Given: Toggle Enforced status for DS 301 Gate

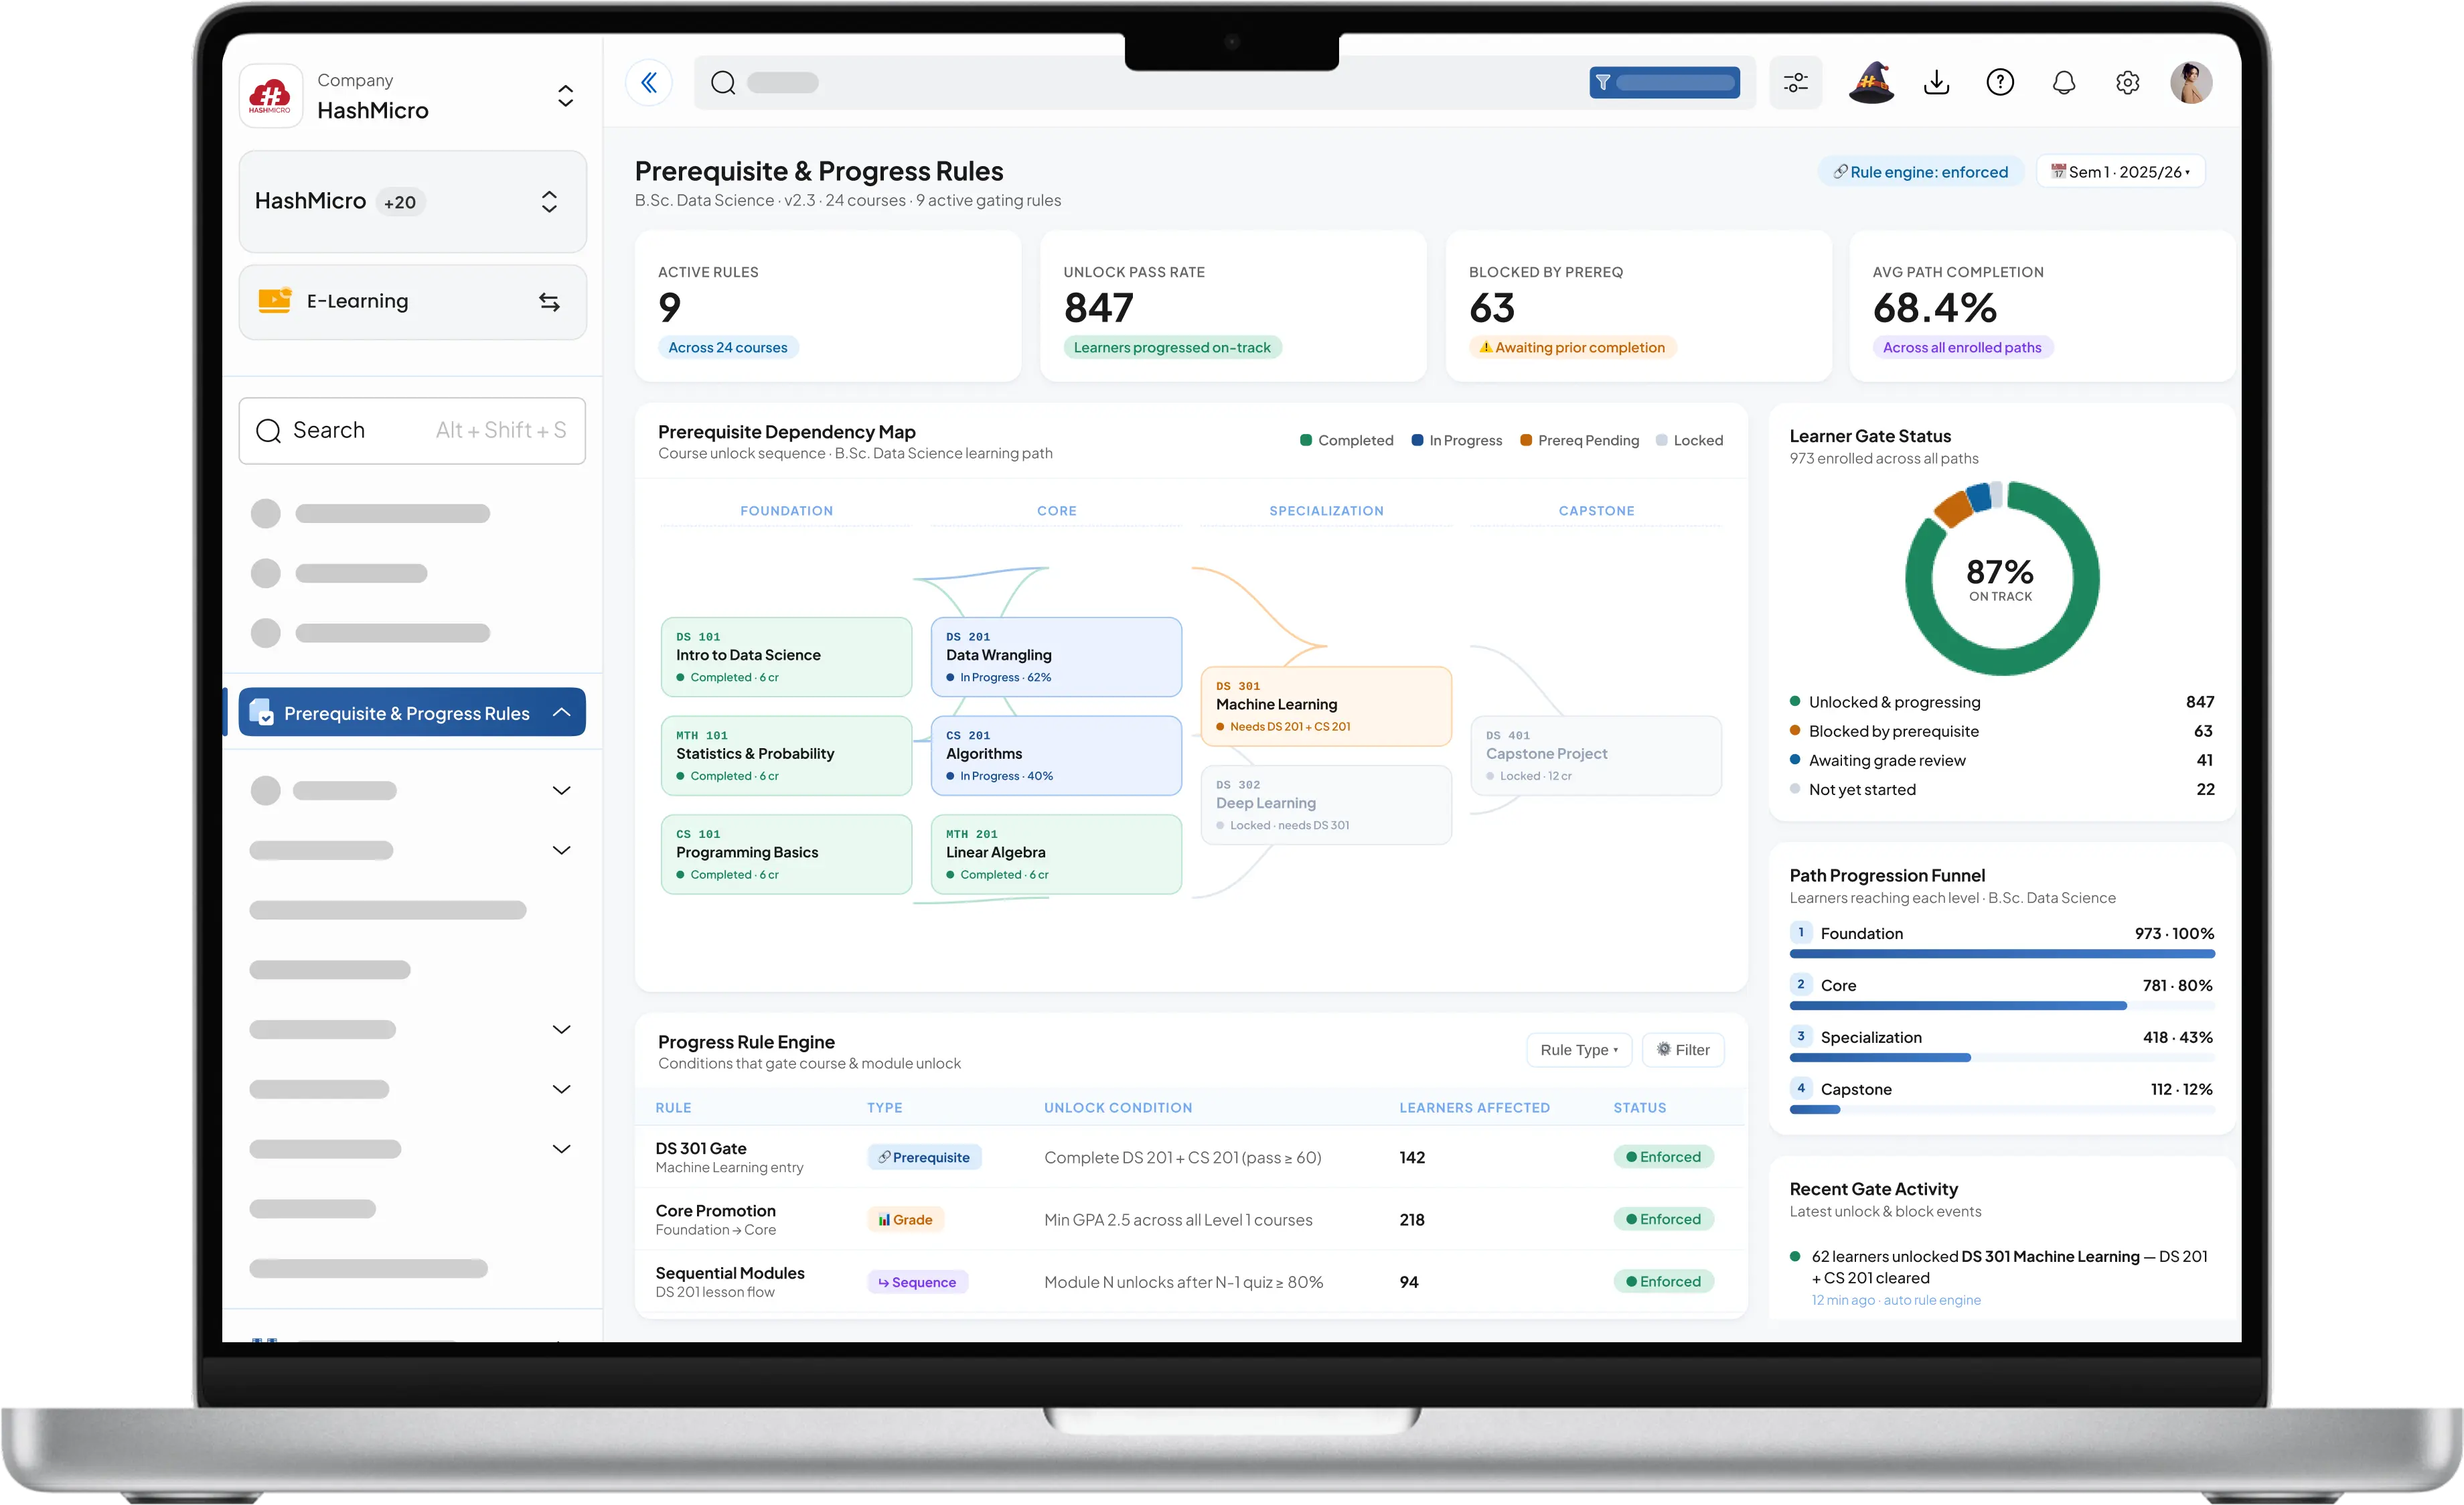Looking at the screenshot, I should click(1663, 1157).
